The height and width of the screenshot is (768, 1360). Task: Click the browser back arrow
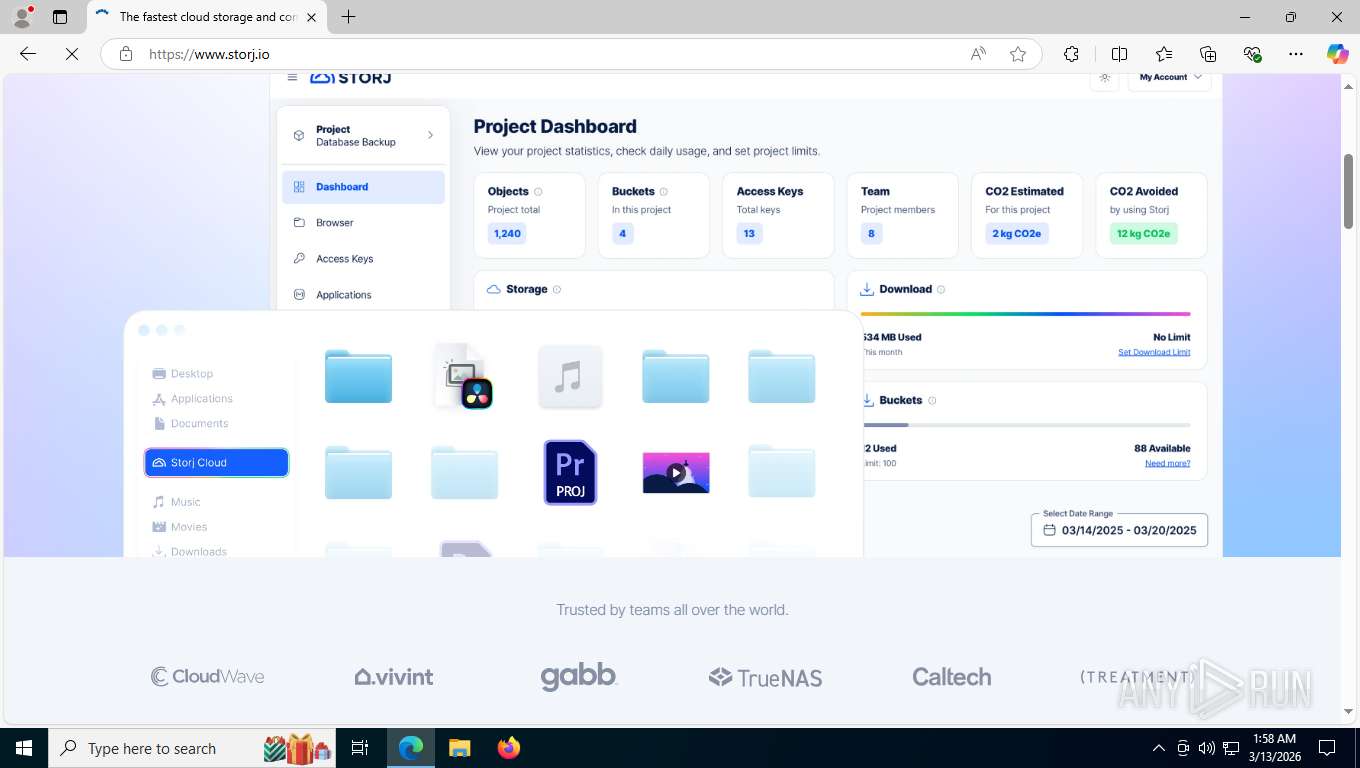[x=28, y=54]
